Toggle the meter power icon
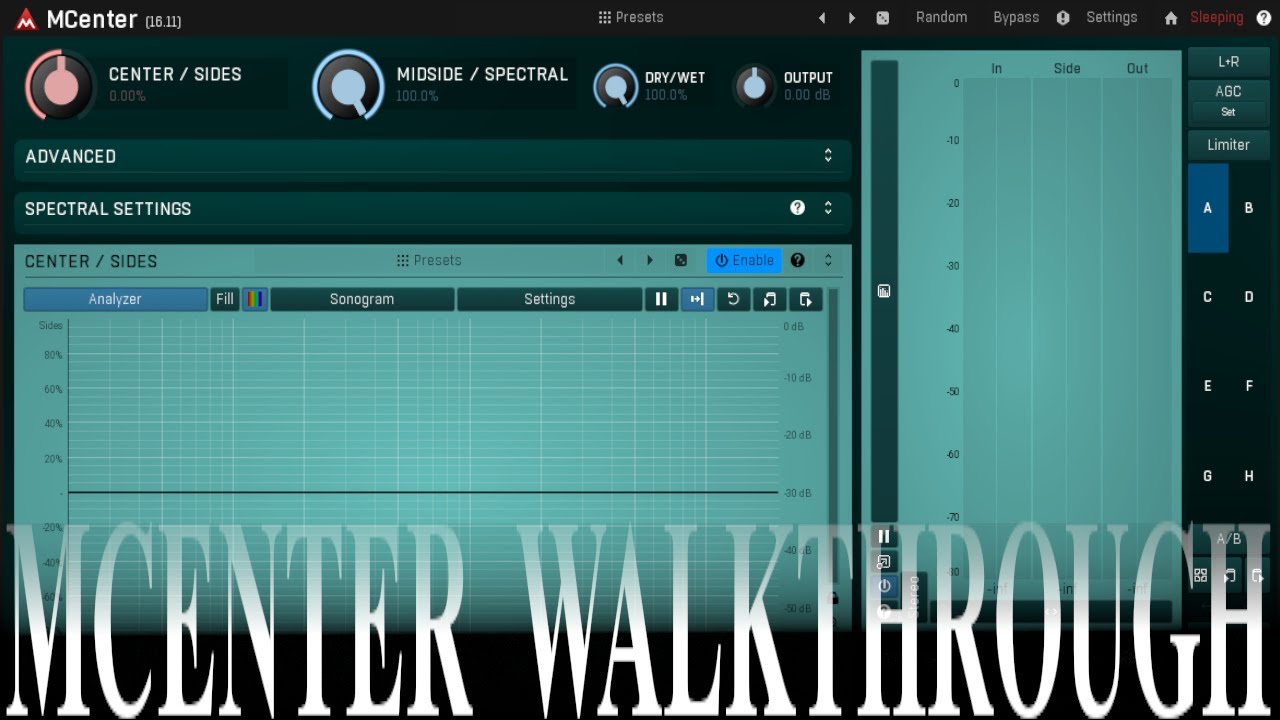Image resolution: width=1280 pixels, height=720 pixels. coord(884,586)
